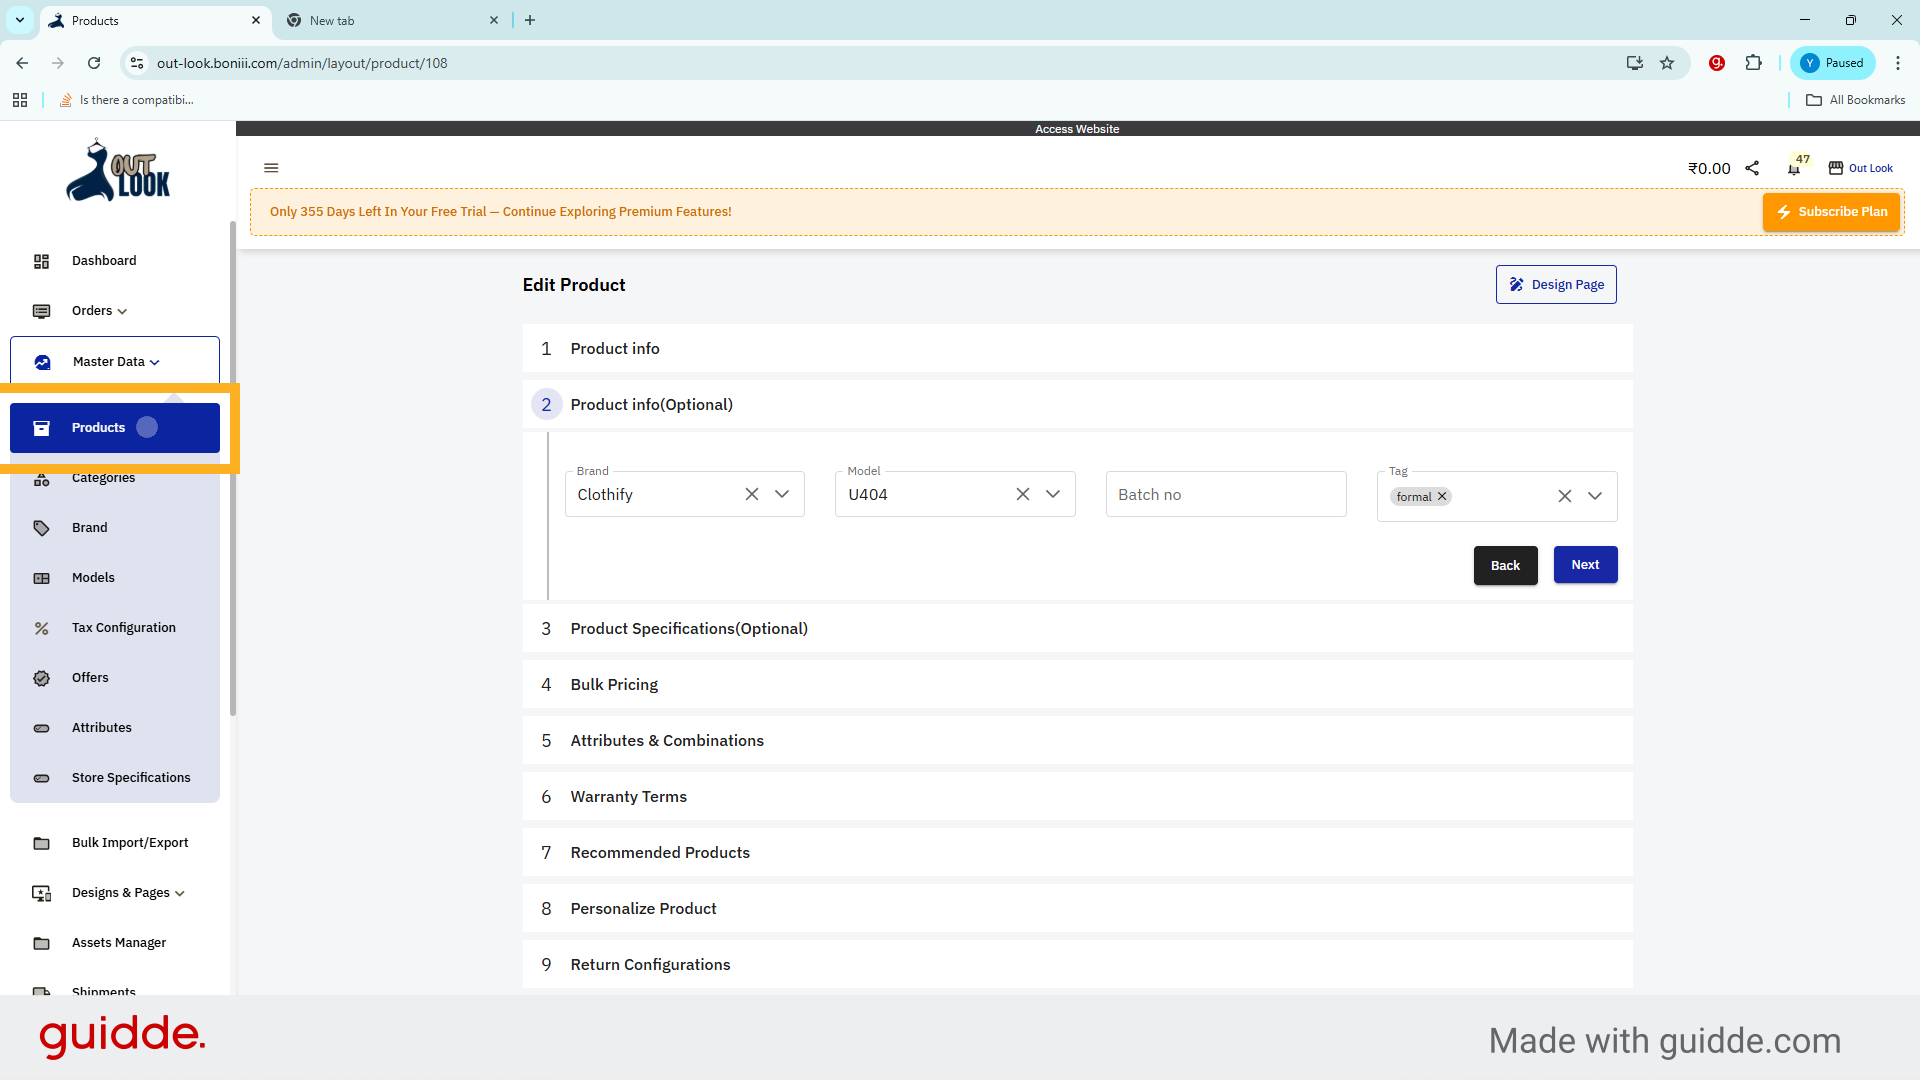Clear the U404 model selection
The height and width of the screenshot is (1080, 1920).
1023,494
